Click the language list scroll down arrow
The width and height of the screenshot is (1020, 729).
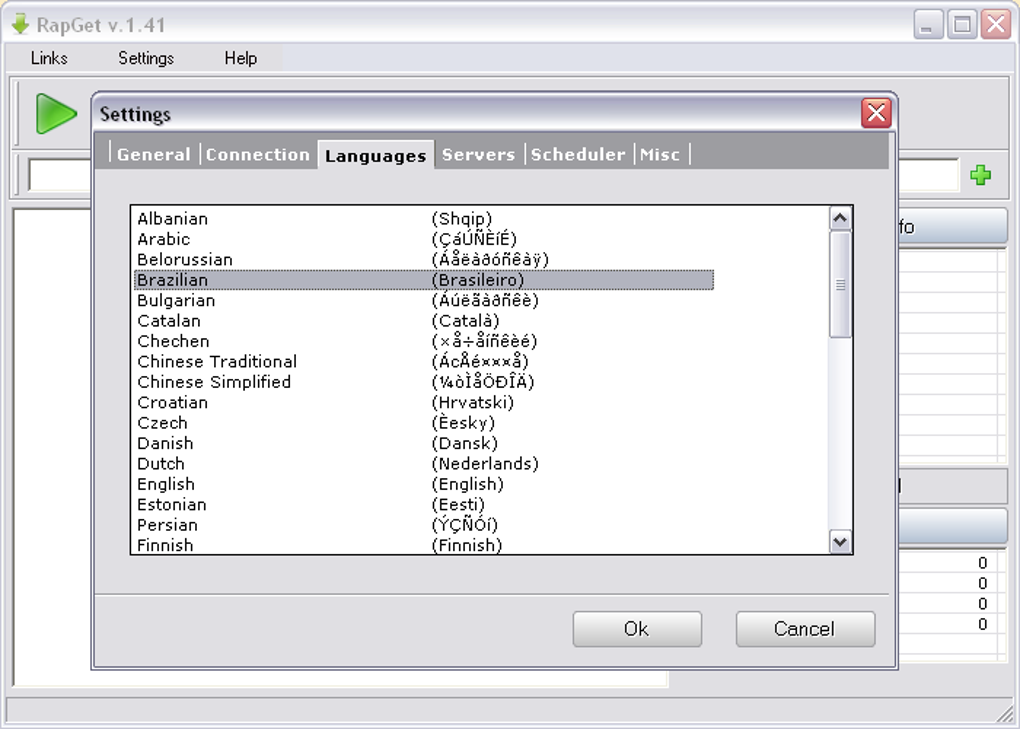pos(840,542)
